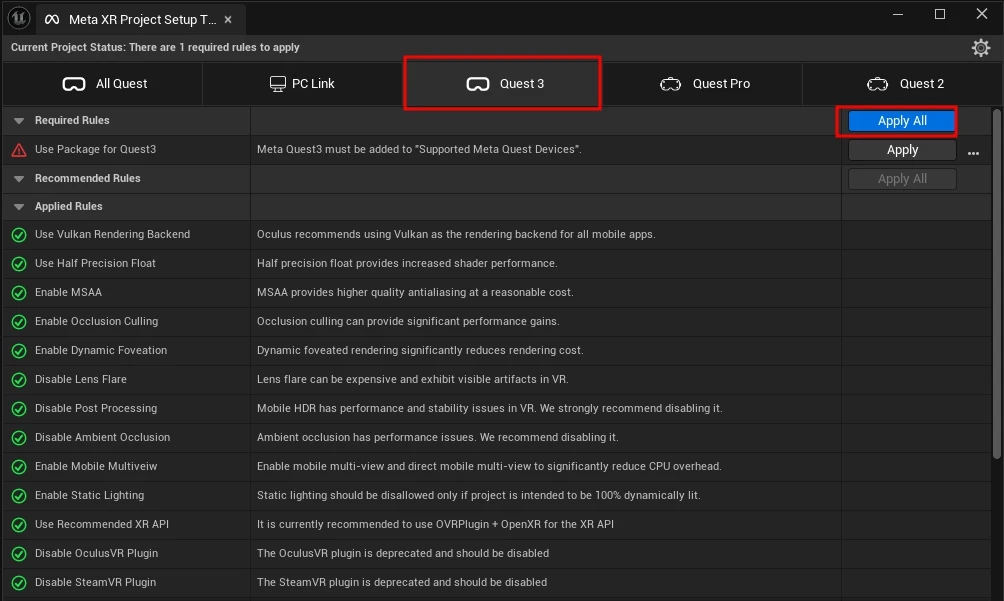Image resolution: width=1004 pixels, height=601 pixels.
Task: Select the 'Disable SteamVR Plugin' rule name
Action: point(95,582)
